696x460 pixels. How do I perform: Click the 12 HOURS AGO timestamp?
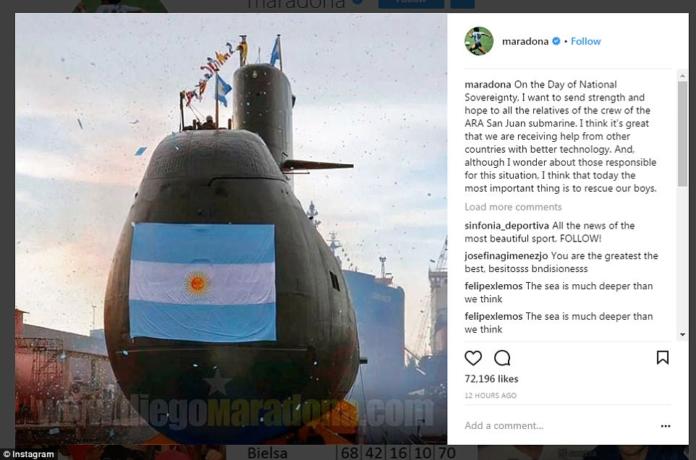coord(490,395)
